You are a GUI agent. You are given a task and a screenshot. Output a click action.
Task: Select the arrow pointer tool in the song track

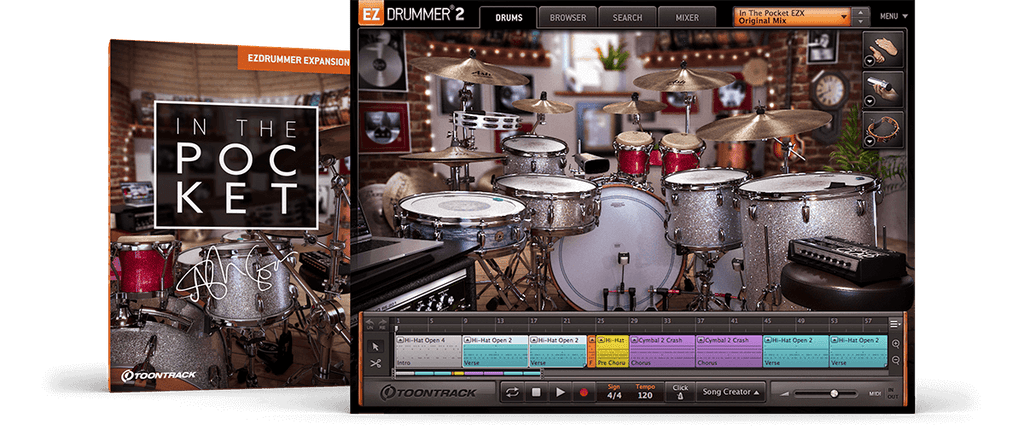tap(376, 346)
